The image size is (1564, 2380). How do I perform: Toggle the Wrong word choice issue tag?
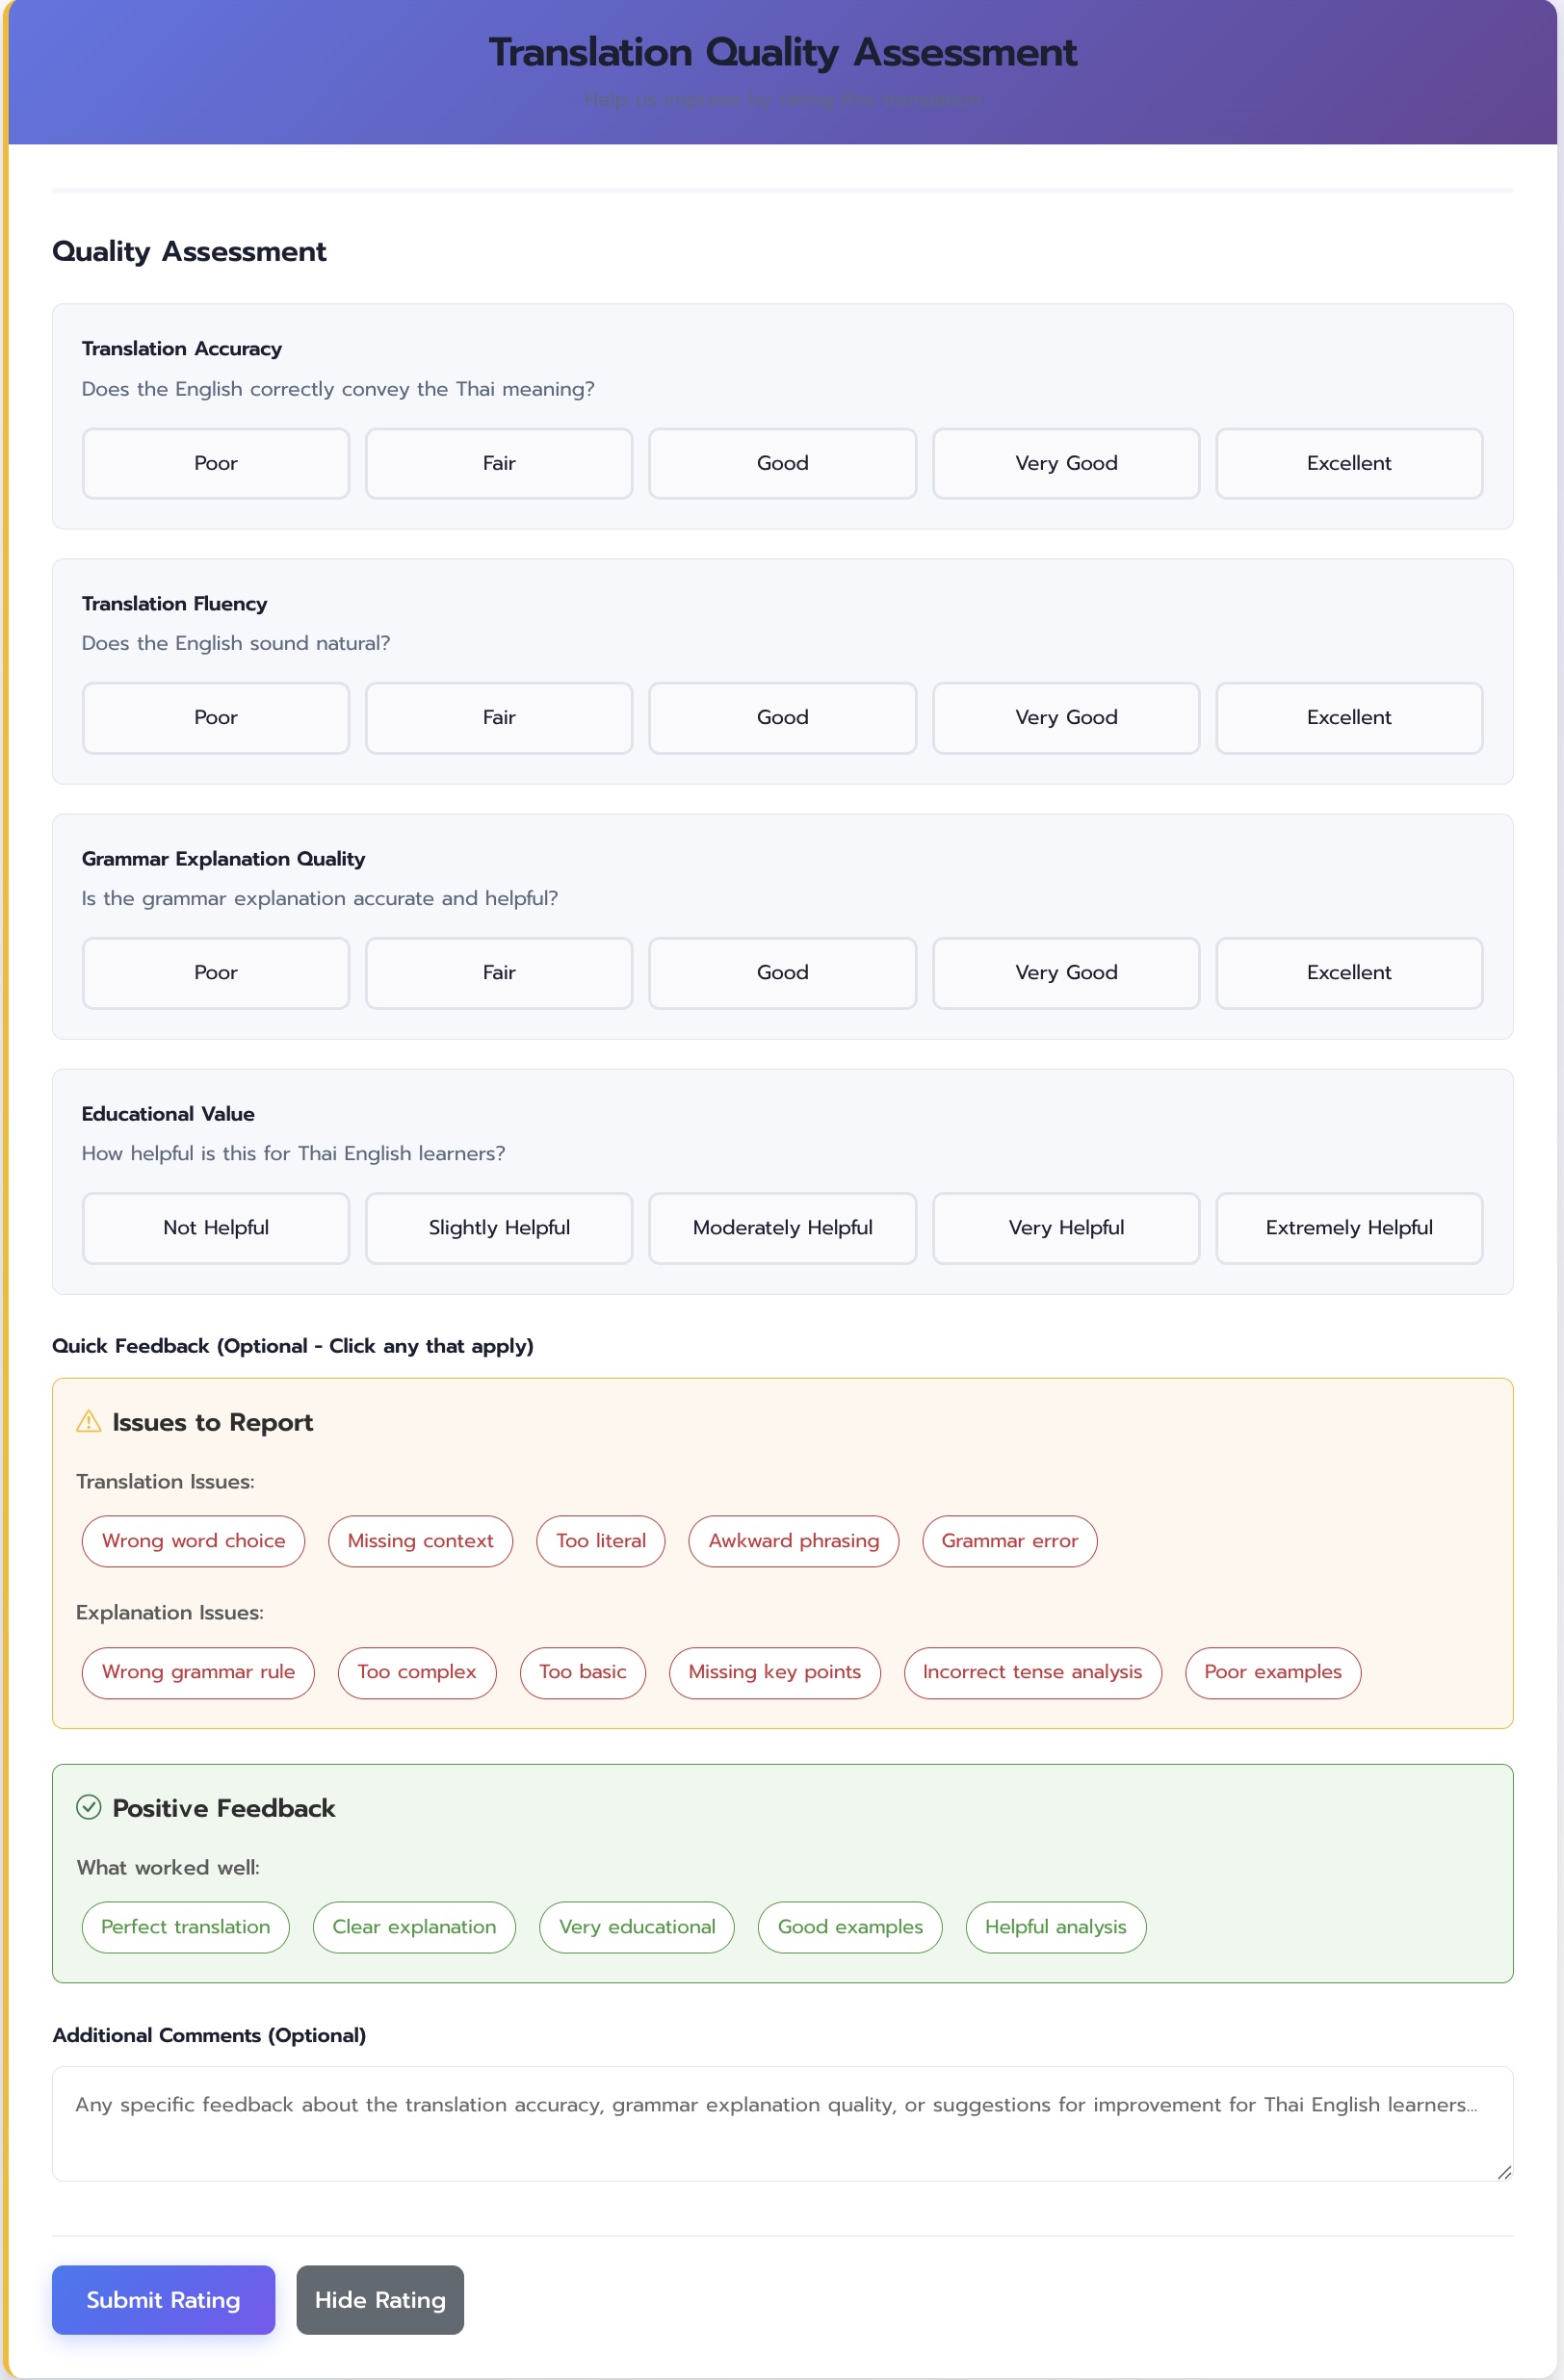click(x=193, y=1541)
